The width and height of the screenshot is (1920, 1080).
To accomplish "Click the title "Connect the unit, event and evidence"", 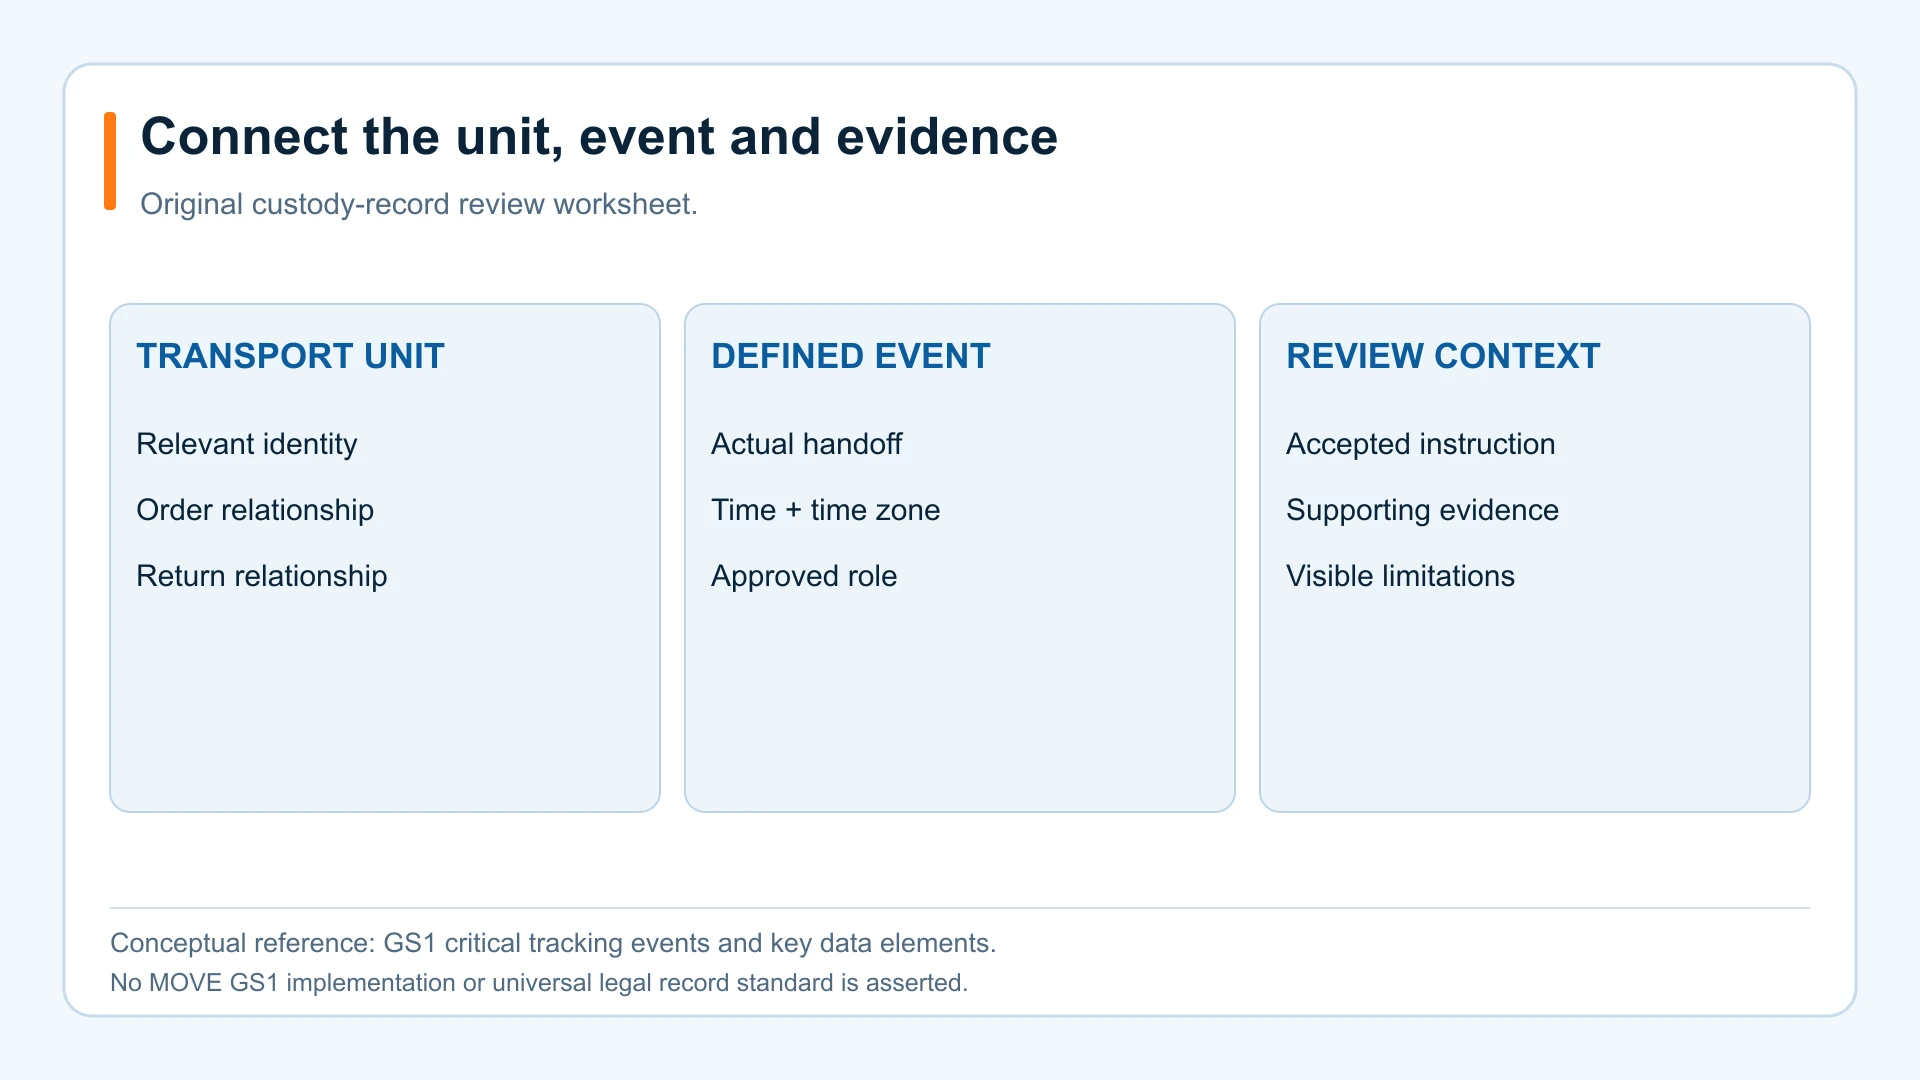I will (x=599, y=137).
